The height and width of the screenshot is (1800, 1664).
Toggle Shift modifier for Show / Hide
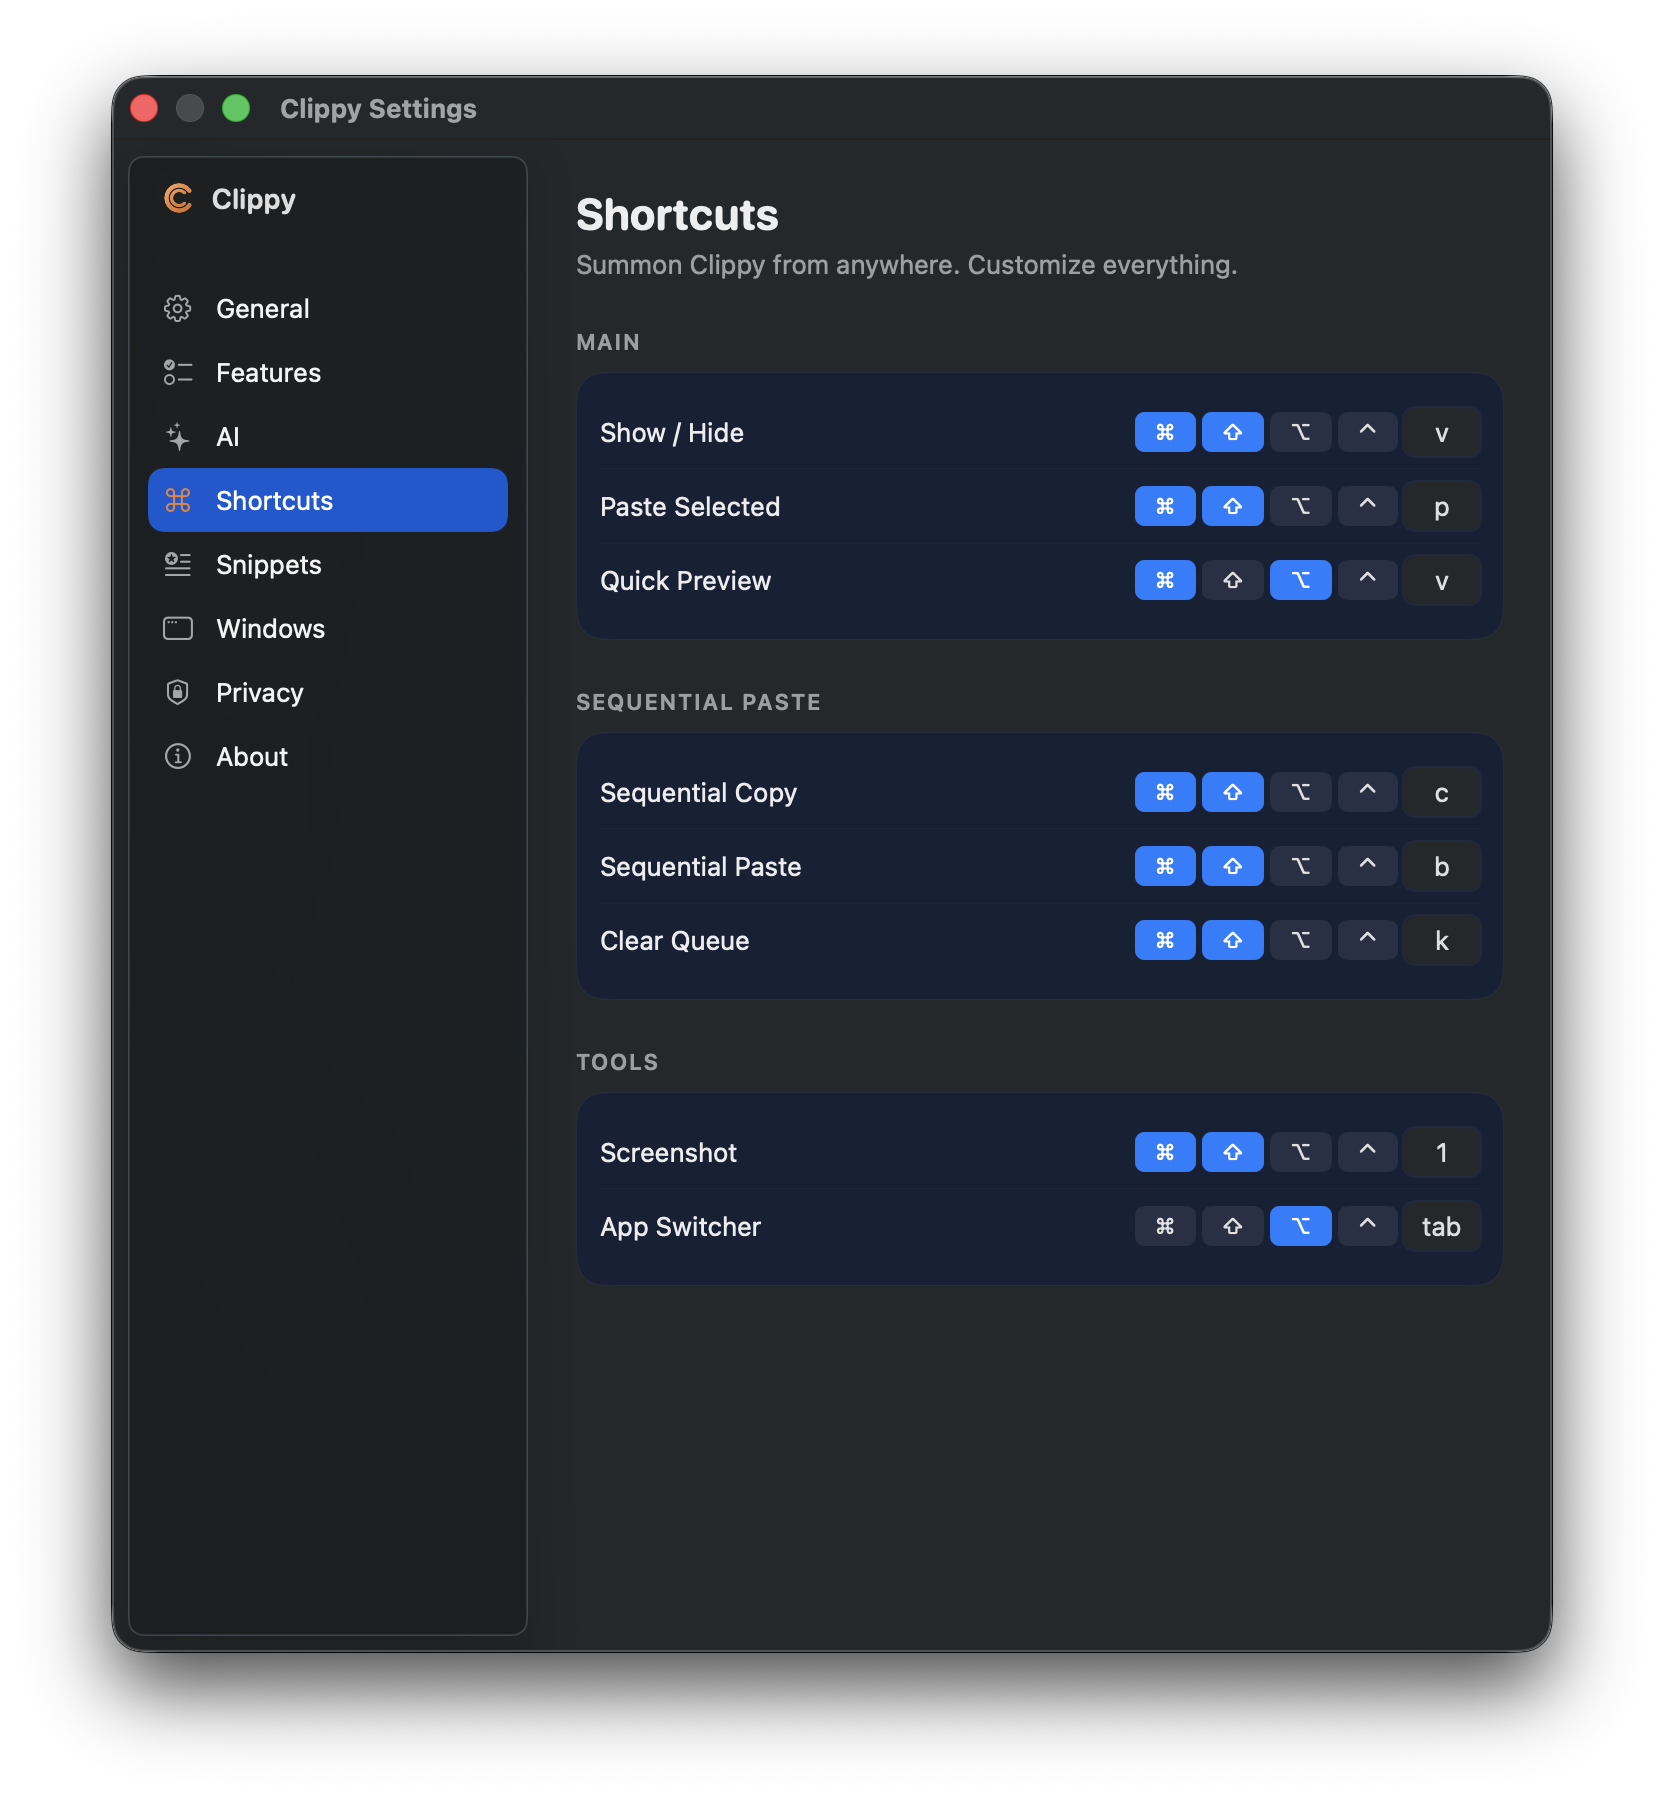coord(1233,433)
